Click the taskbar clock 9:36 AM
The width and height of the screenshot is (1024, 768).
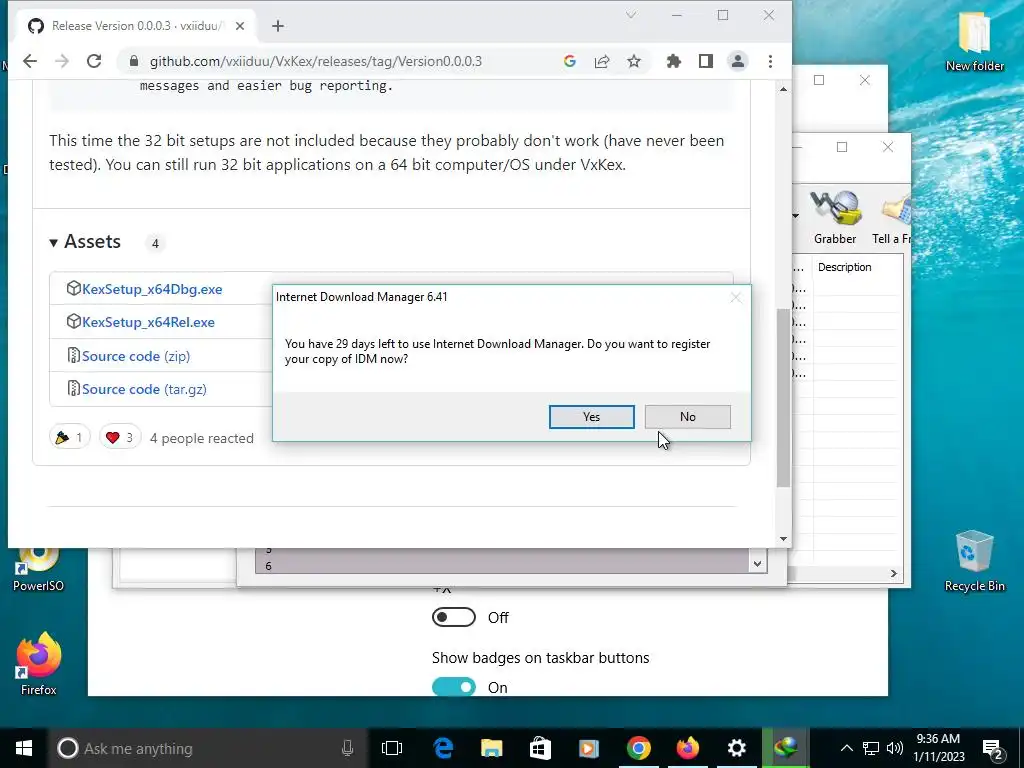click(938, 748)
